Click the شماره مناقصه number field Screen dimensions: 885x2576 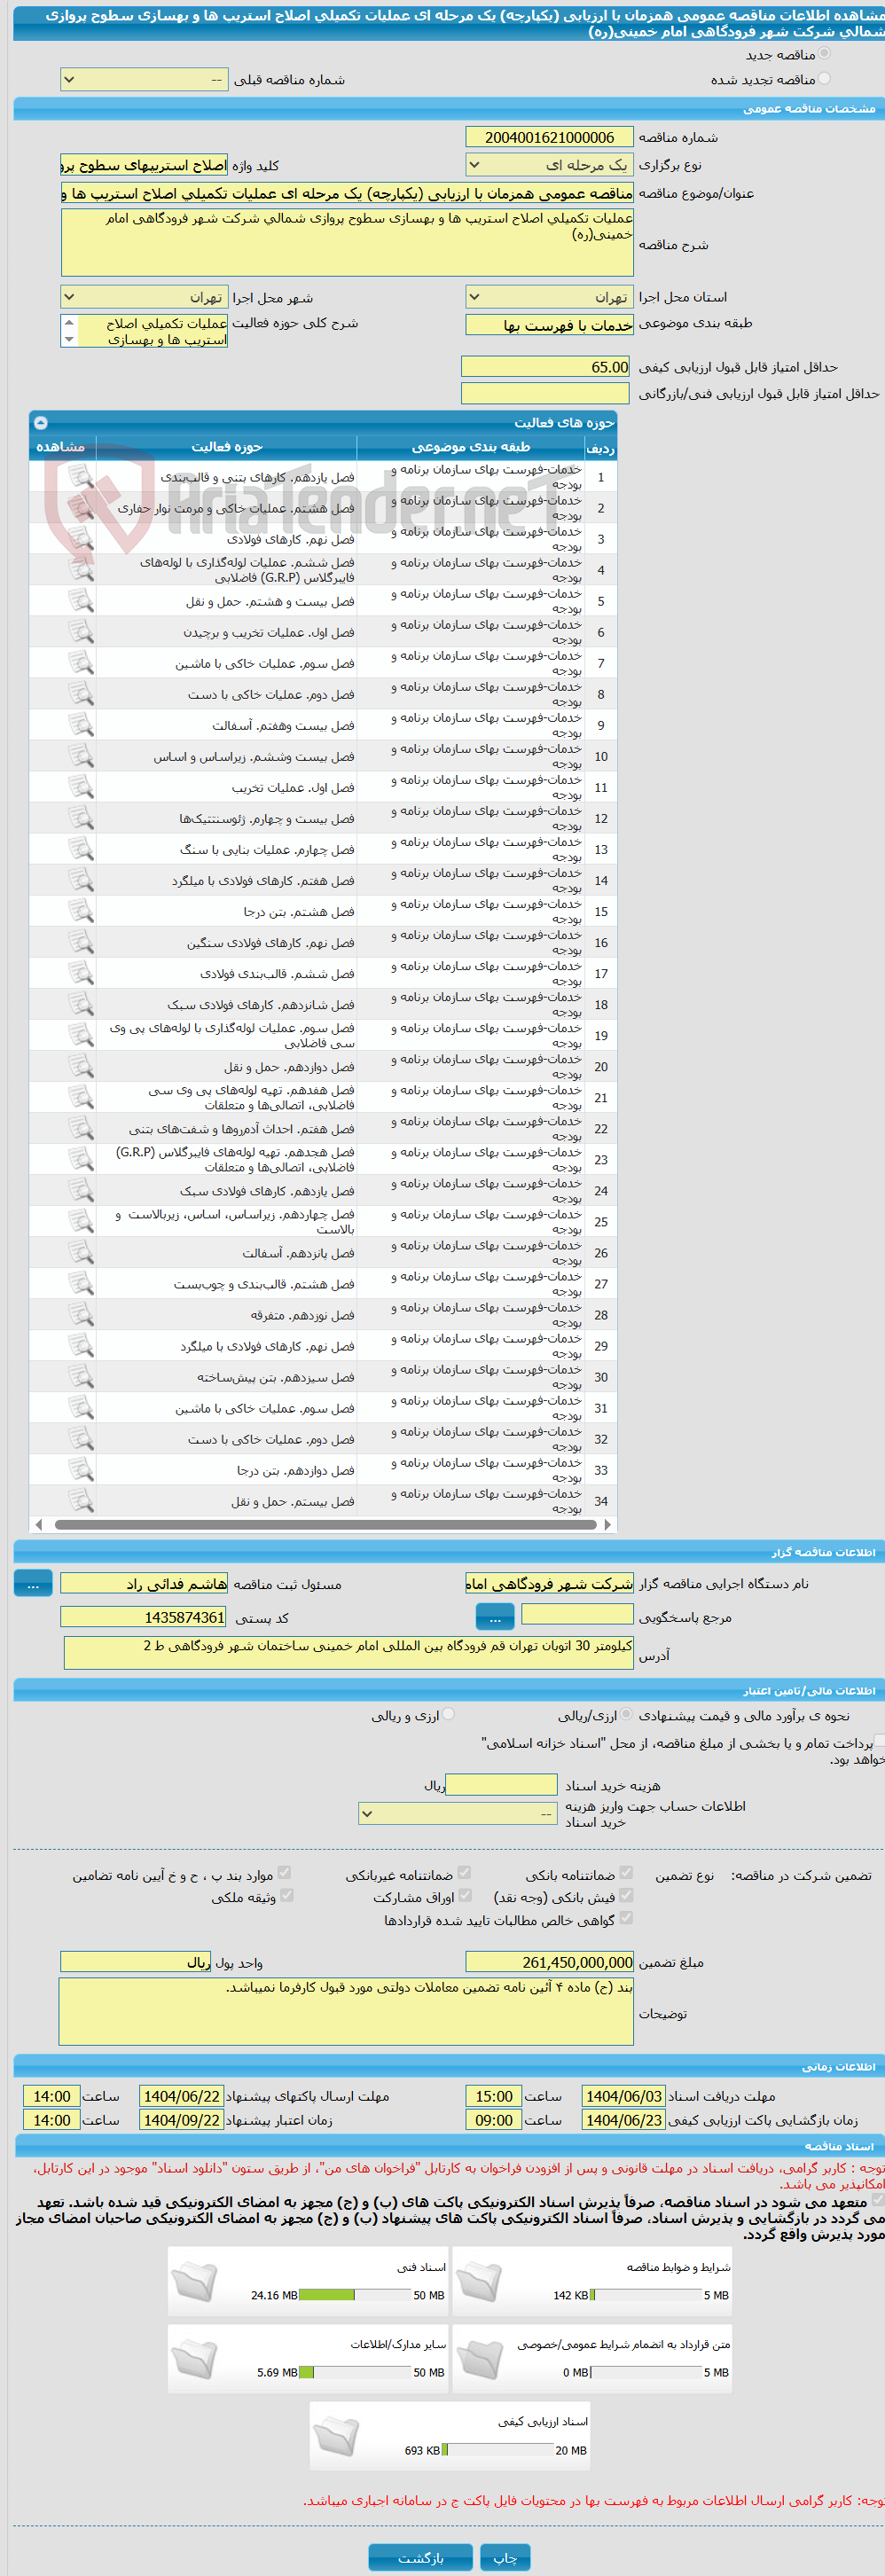pos(549,137)
